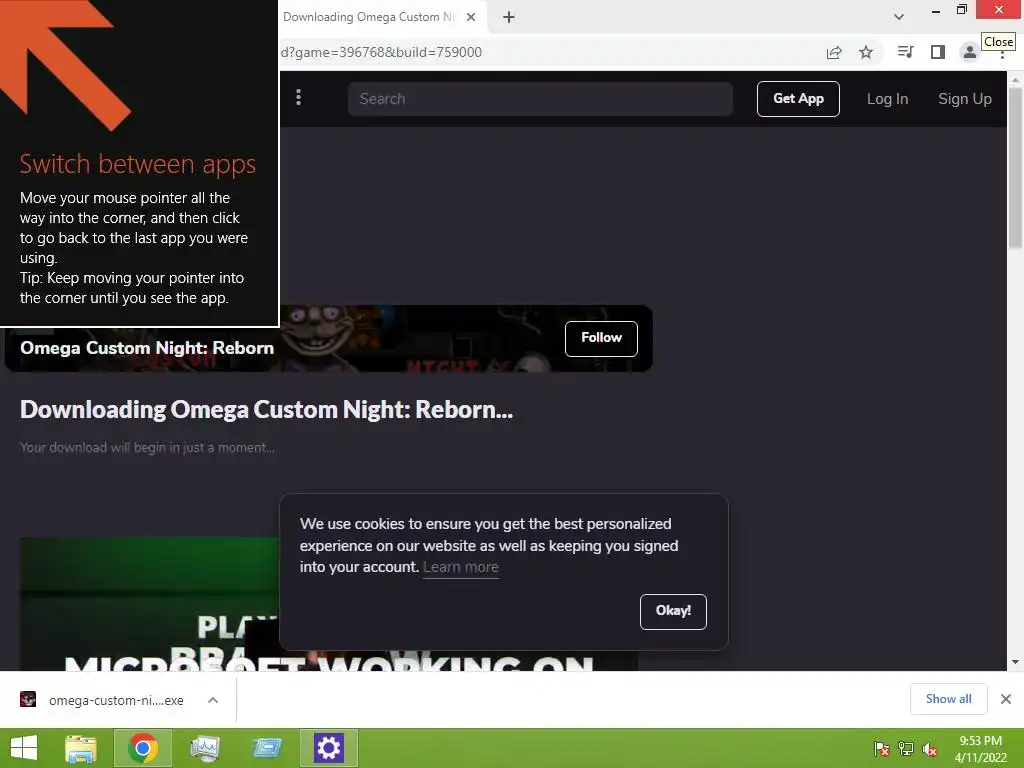The height and width of the screenshot is (768, 1024).
Task: Open the blue window app on taskbar
Action: coord(267,748)
